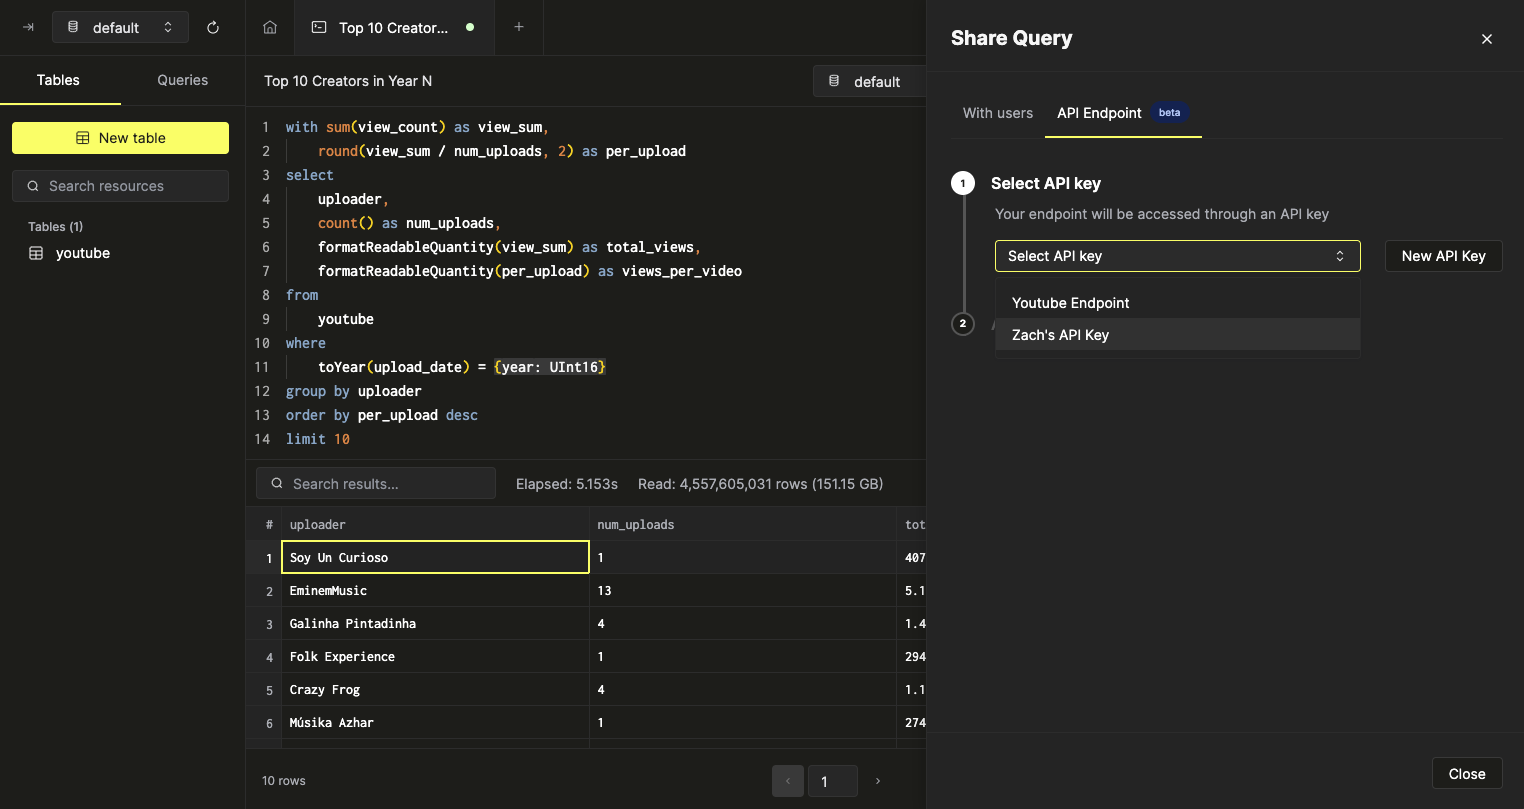This screenshot has width=1524, height=809.
Task: Switch to the With users tab
Action: (997, 113)
